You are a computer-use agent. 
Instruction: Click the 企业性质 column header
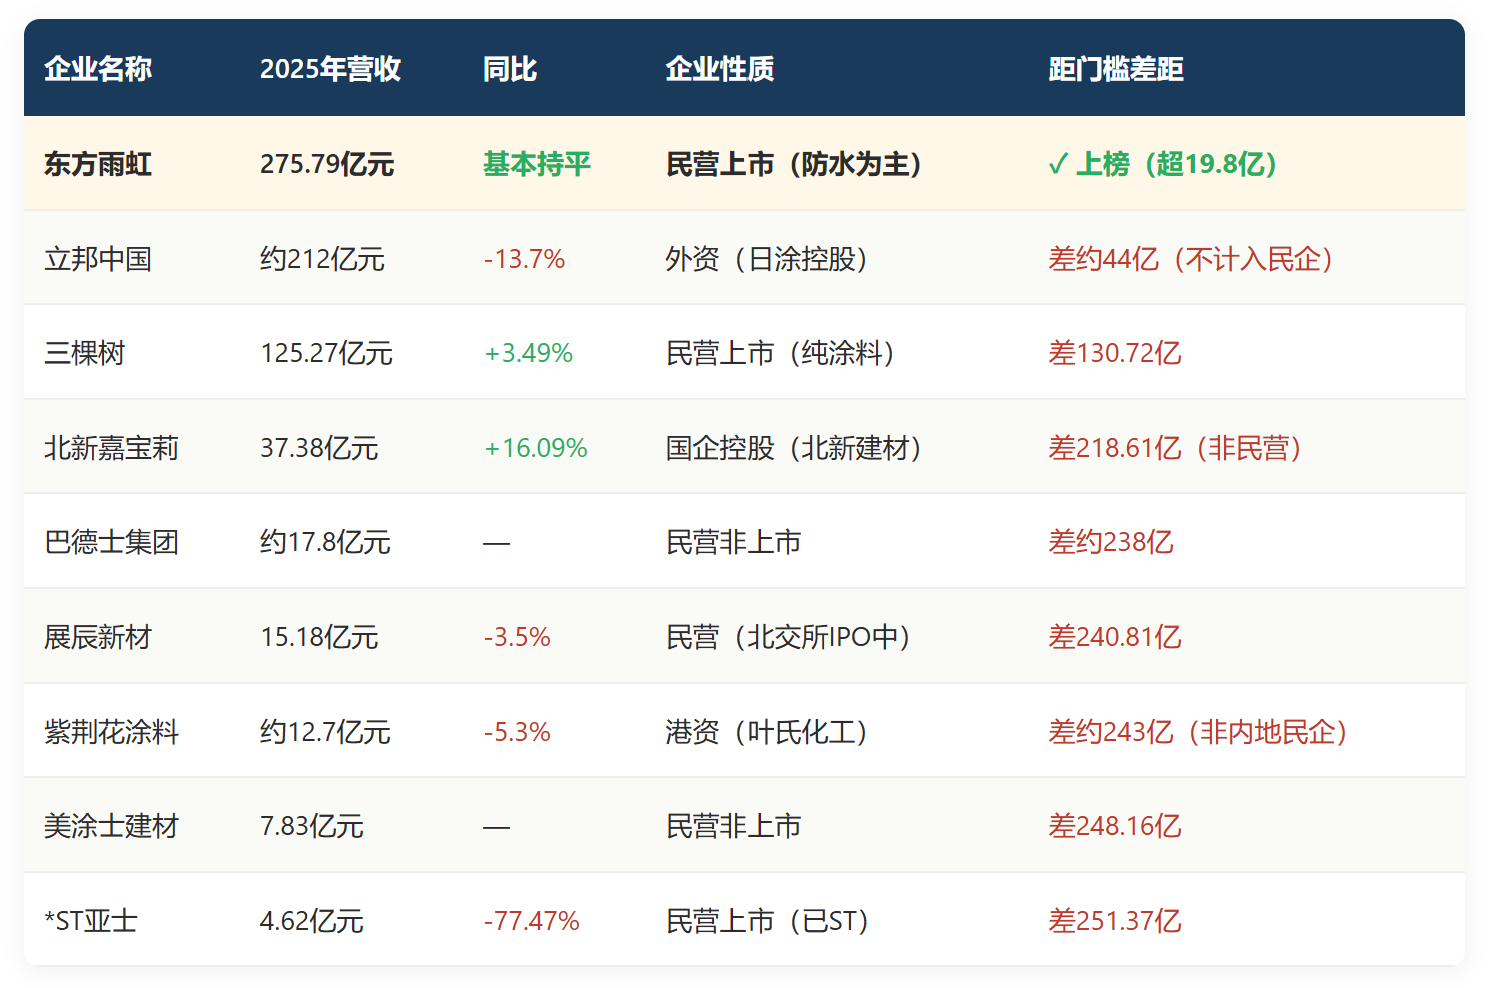(x=720, y=69)
